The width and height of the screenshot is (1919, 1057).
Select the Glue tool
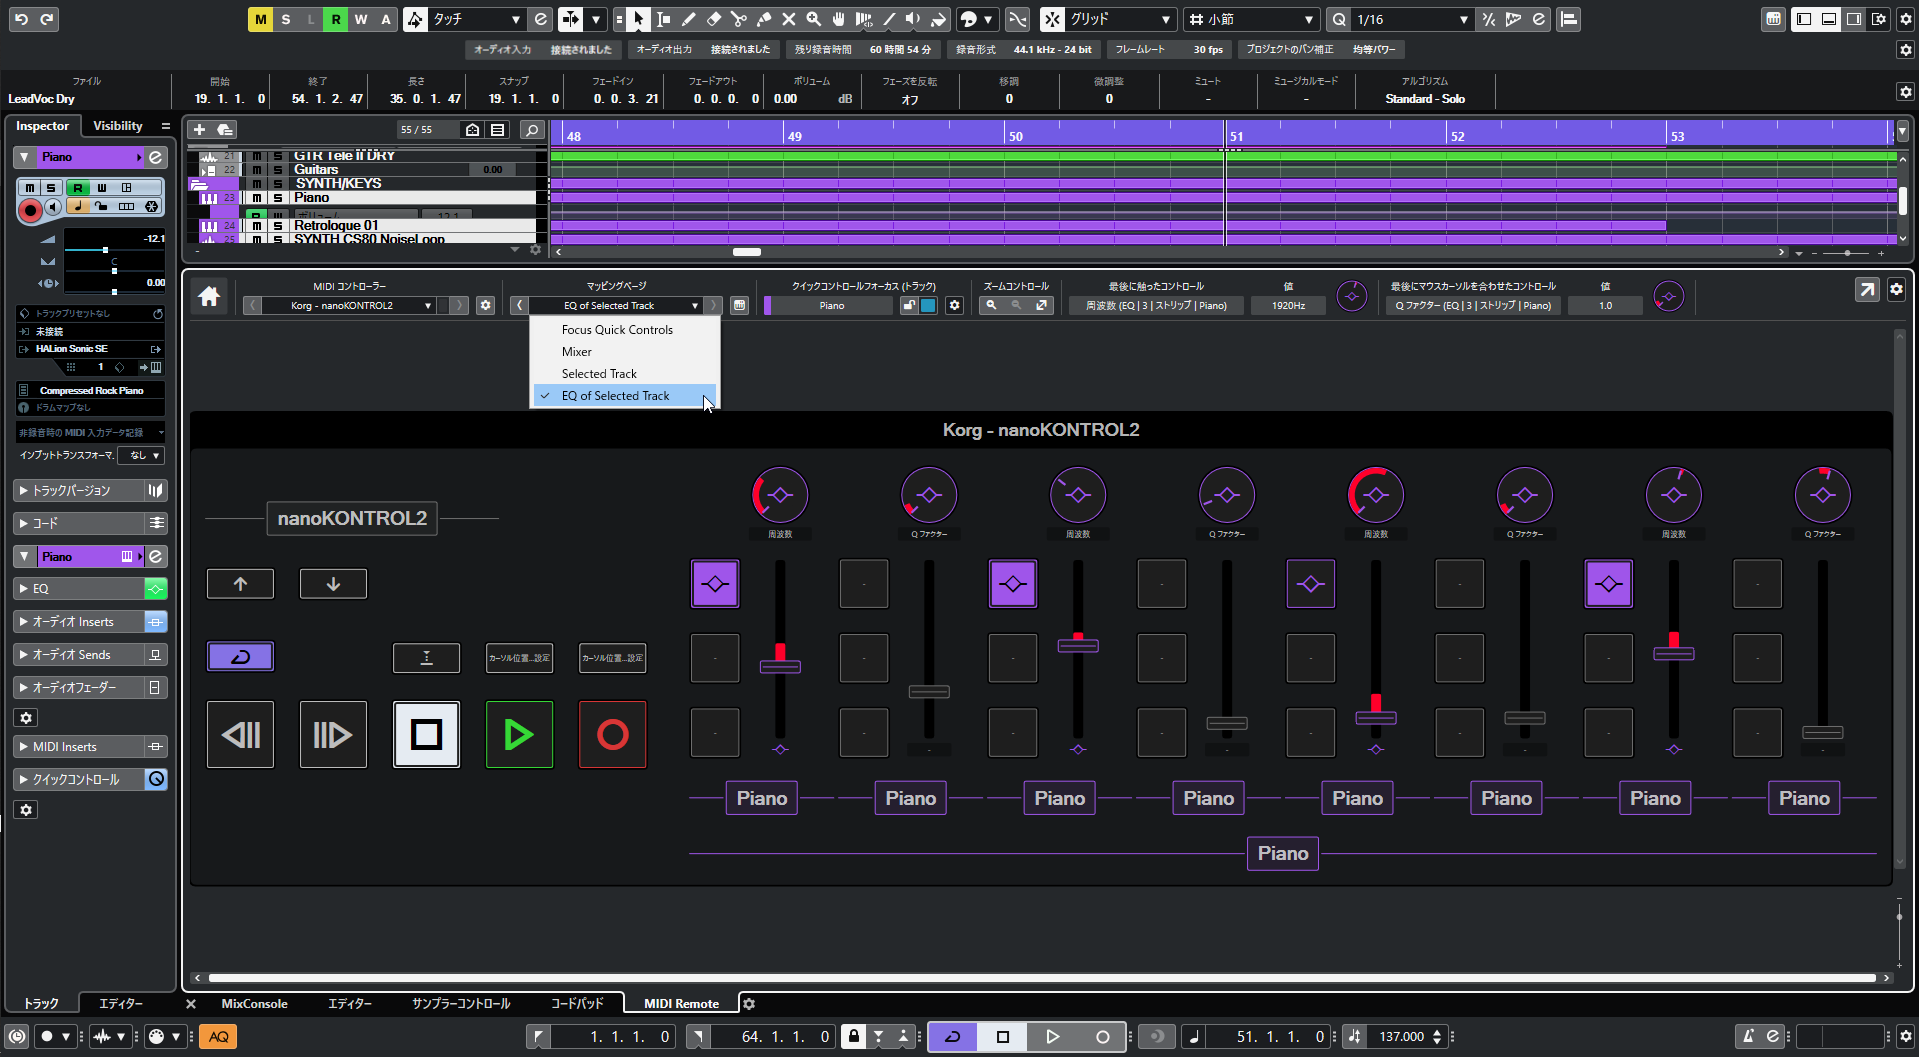(x=763, y=19)
